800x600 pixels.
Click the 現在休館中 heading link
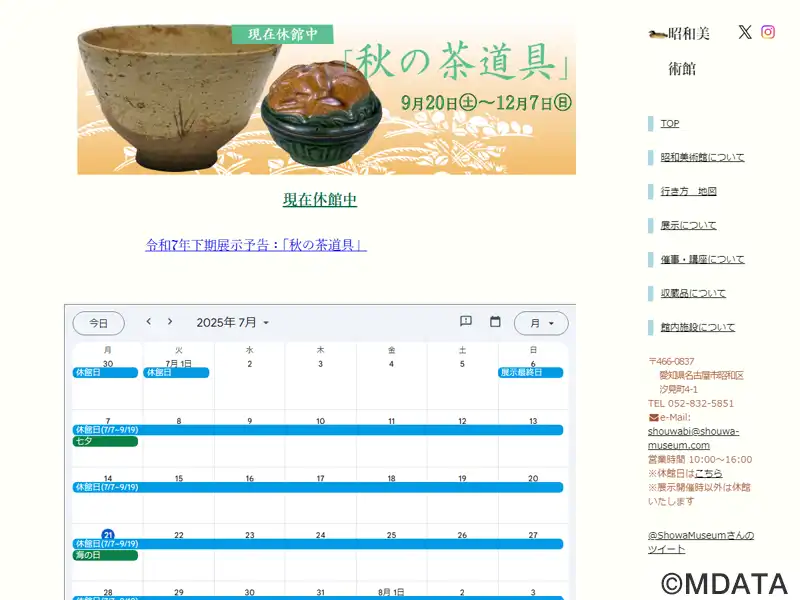point(320,199)
